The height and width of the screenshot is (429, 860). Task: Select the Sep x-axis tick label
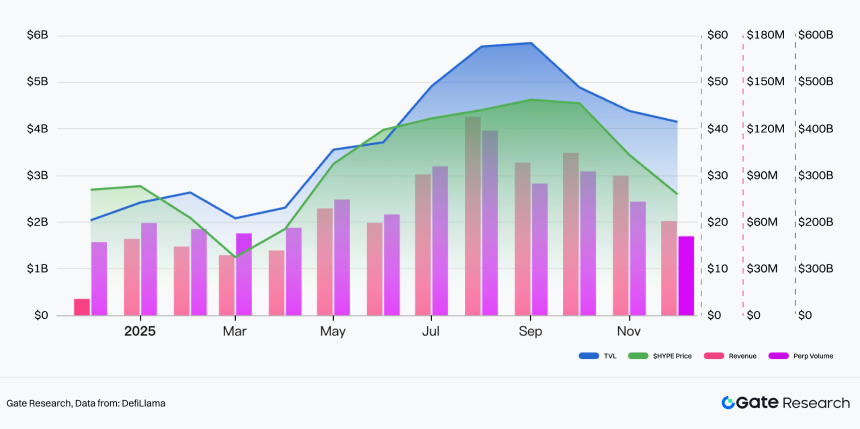[x=530, y=331]
